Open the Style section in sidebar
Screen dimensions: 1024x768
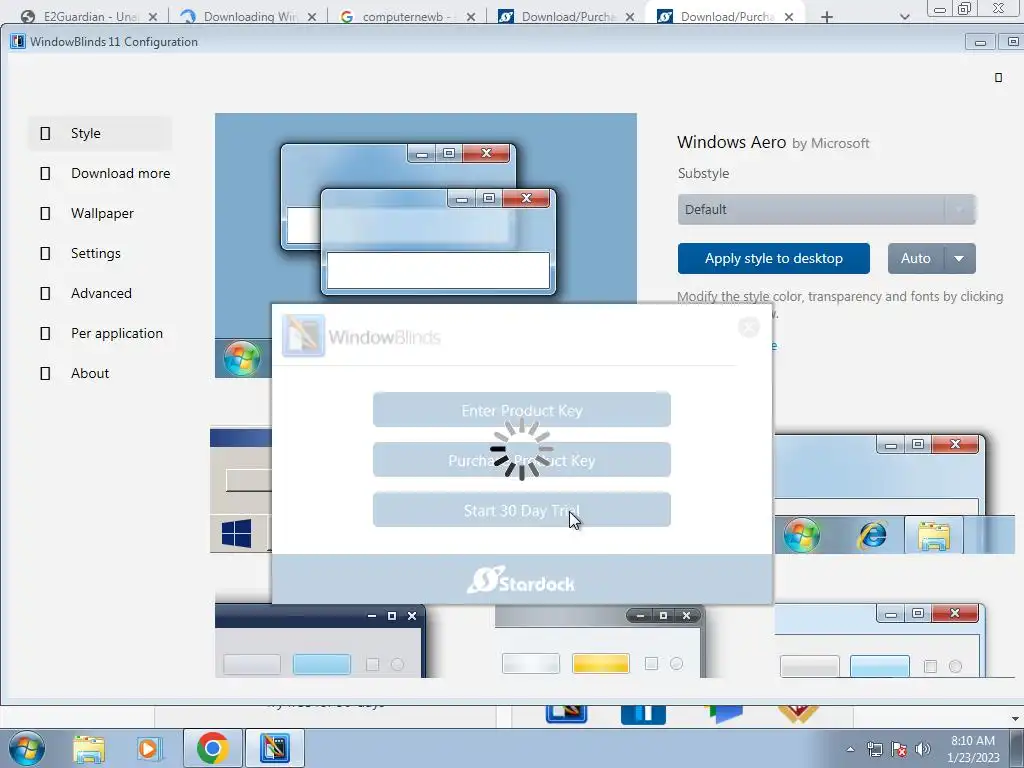point(100,133)
